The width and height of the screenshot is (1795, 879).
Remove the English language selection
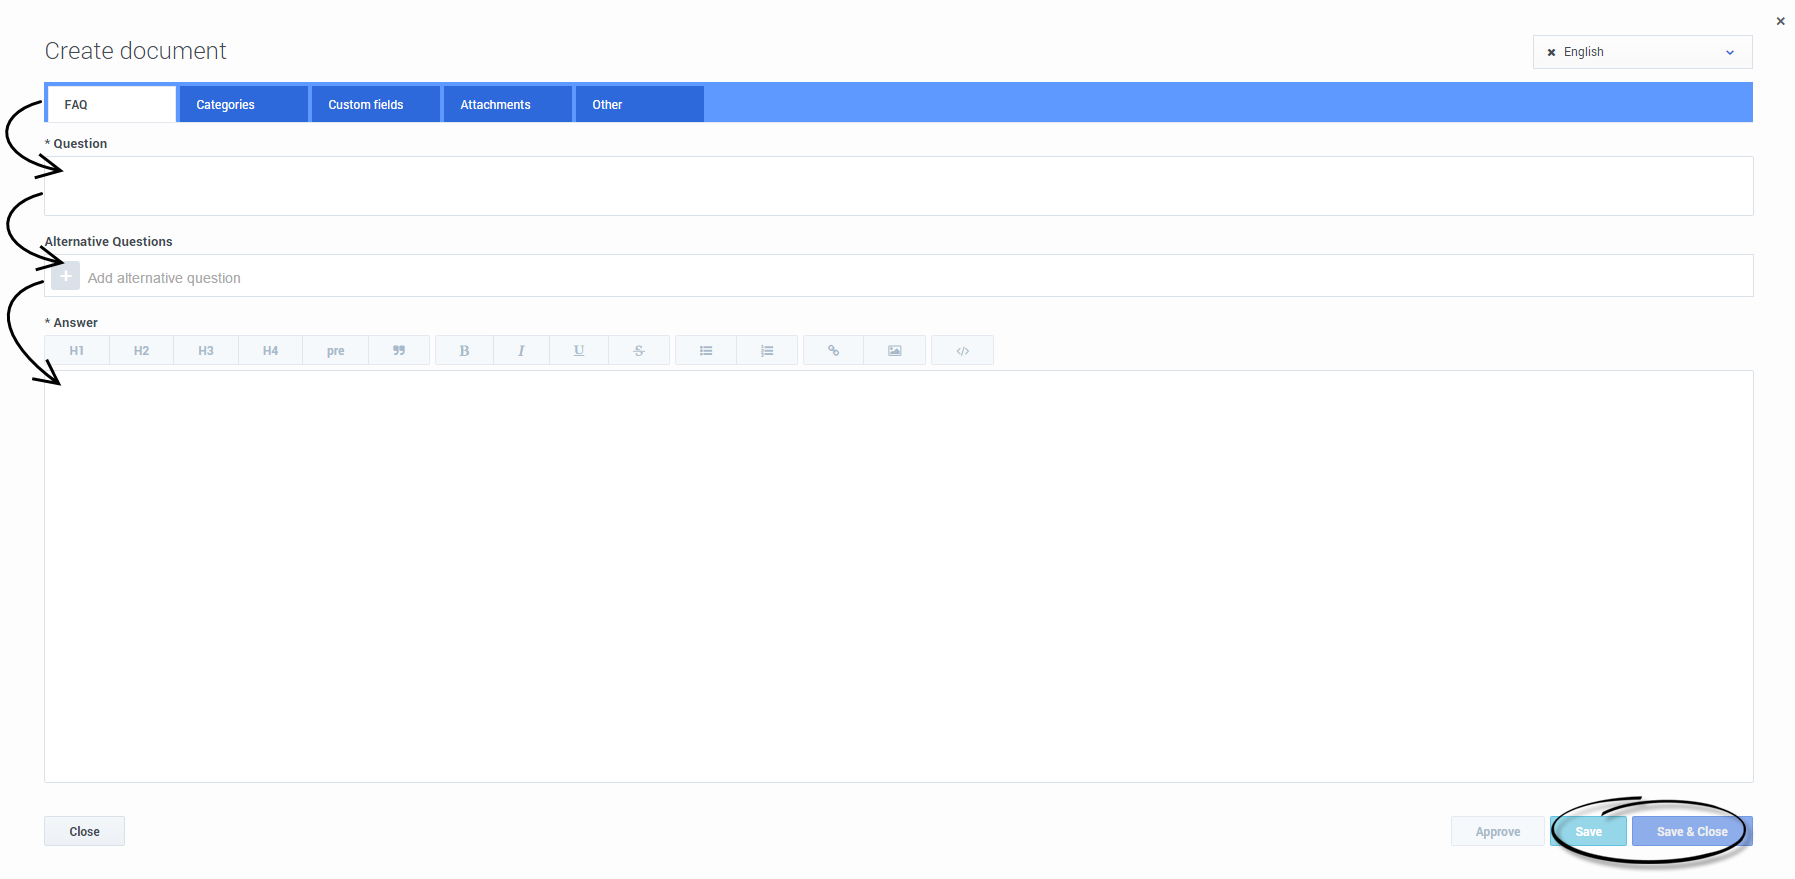(x=1551, y=52)
